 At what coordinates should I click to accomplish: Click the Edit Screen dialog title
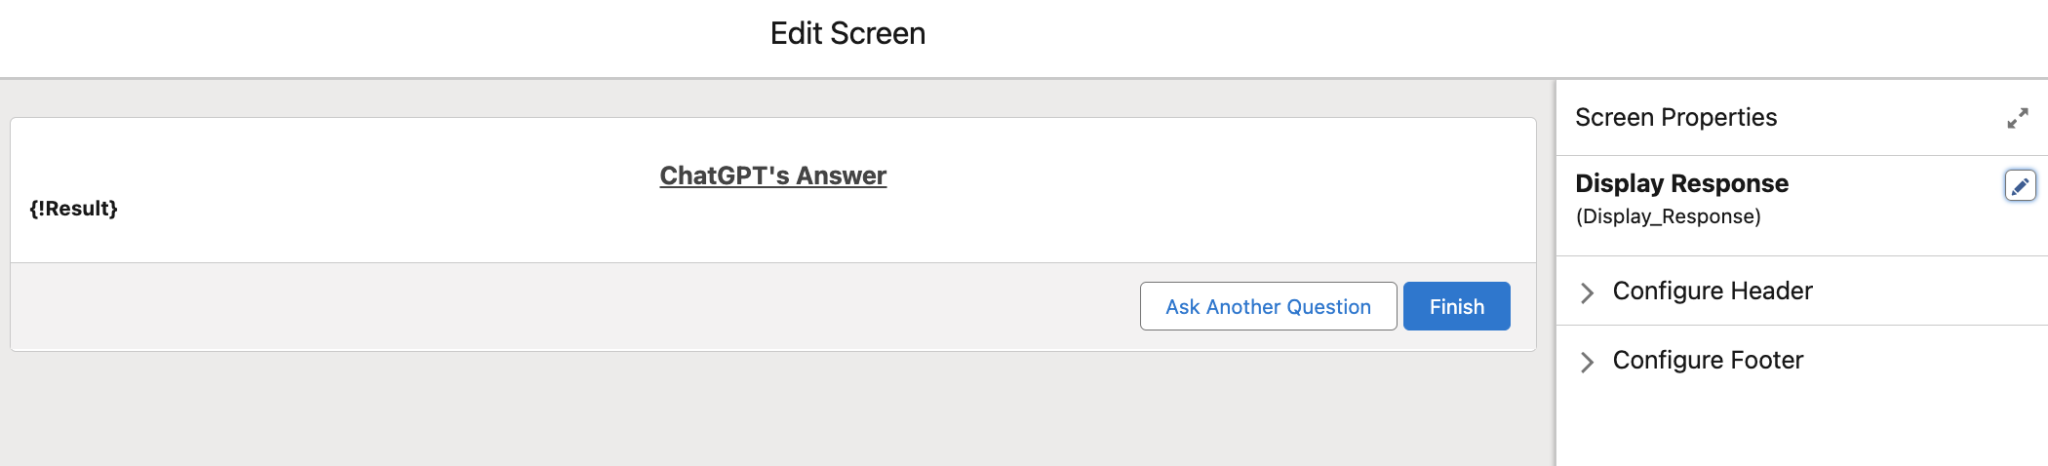coord(847,34)
